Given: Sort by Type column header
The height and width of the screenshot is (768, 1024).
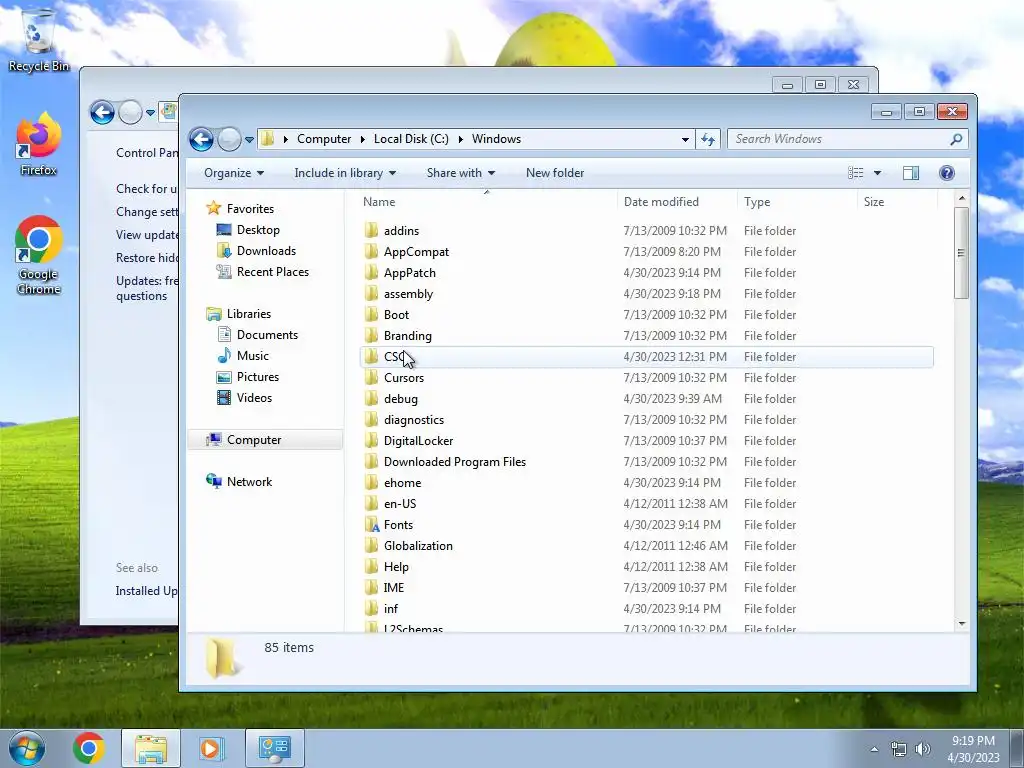Looking at the screenshot, I should [x=797, y=202].
